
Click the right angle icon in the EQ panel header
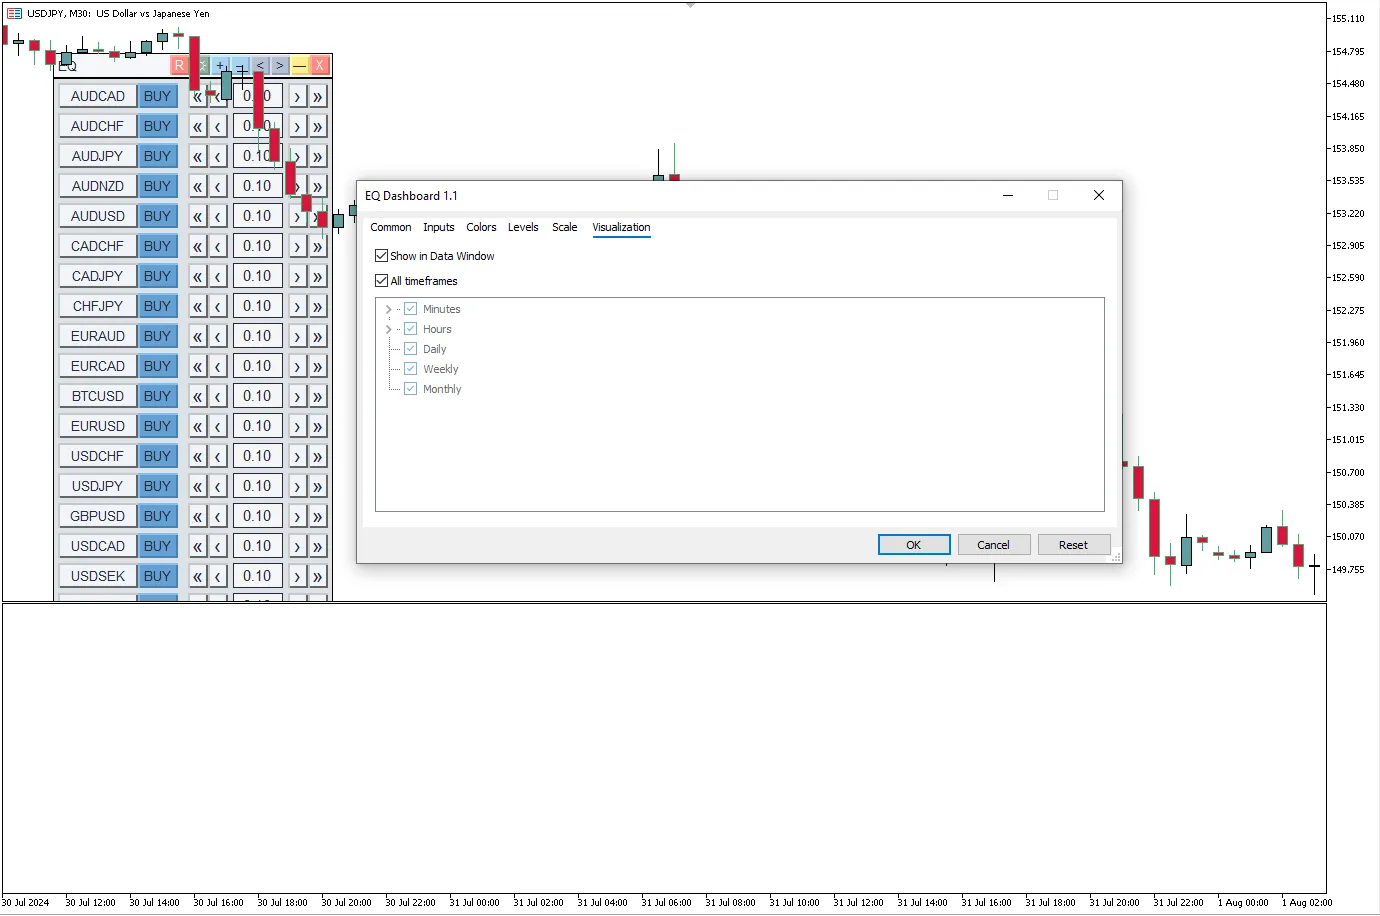coord(280,65)
